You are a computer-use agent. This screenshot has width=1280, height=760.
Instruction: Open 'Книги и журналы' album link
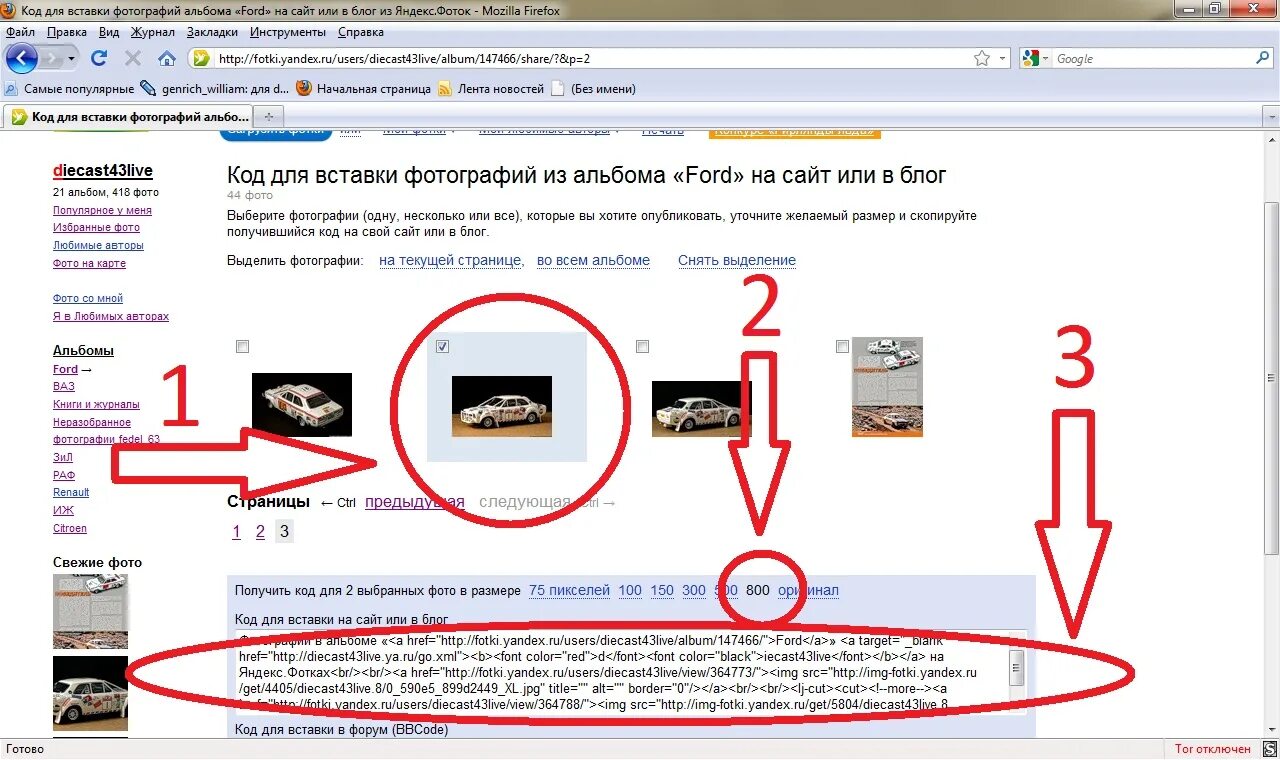pyautogui.click(x=96, y=405)
